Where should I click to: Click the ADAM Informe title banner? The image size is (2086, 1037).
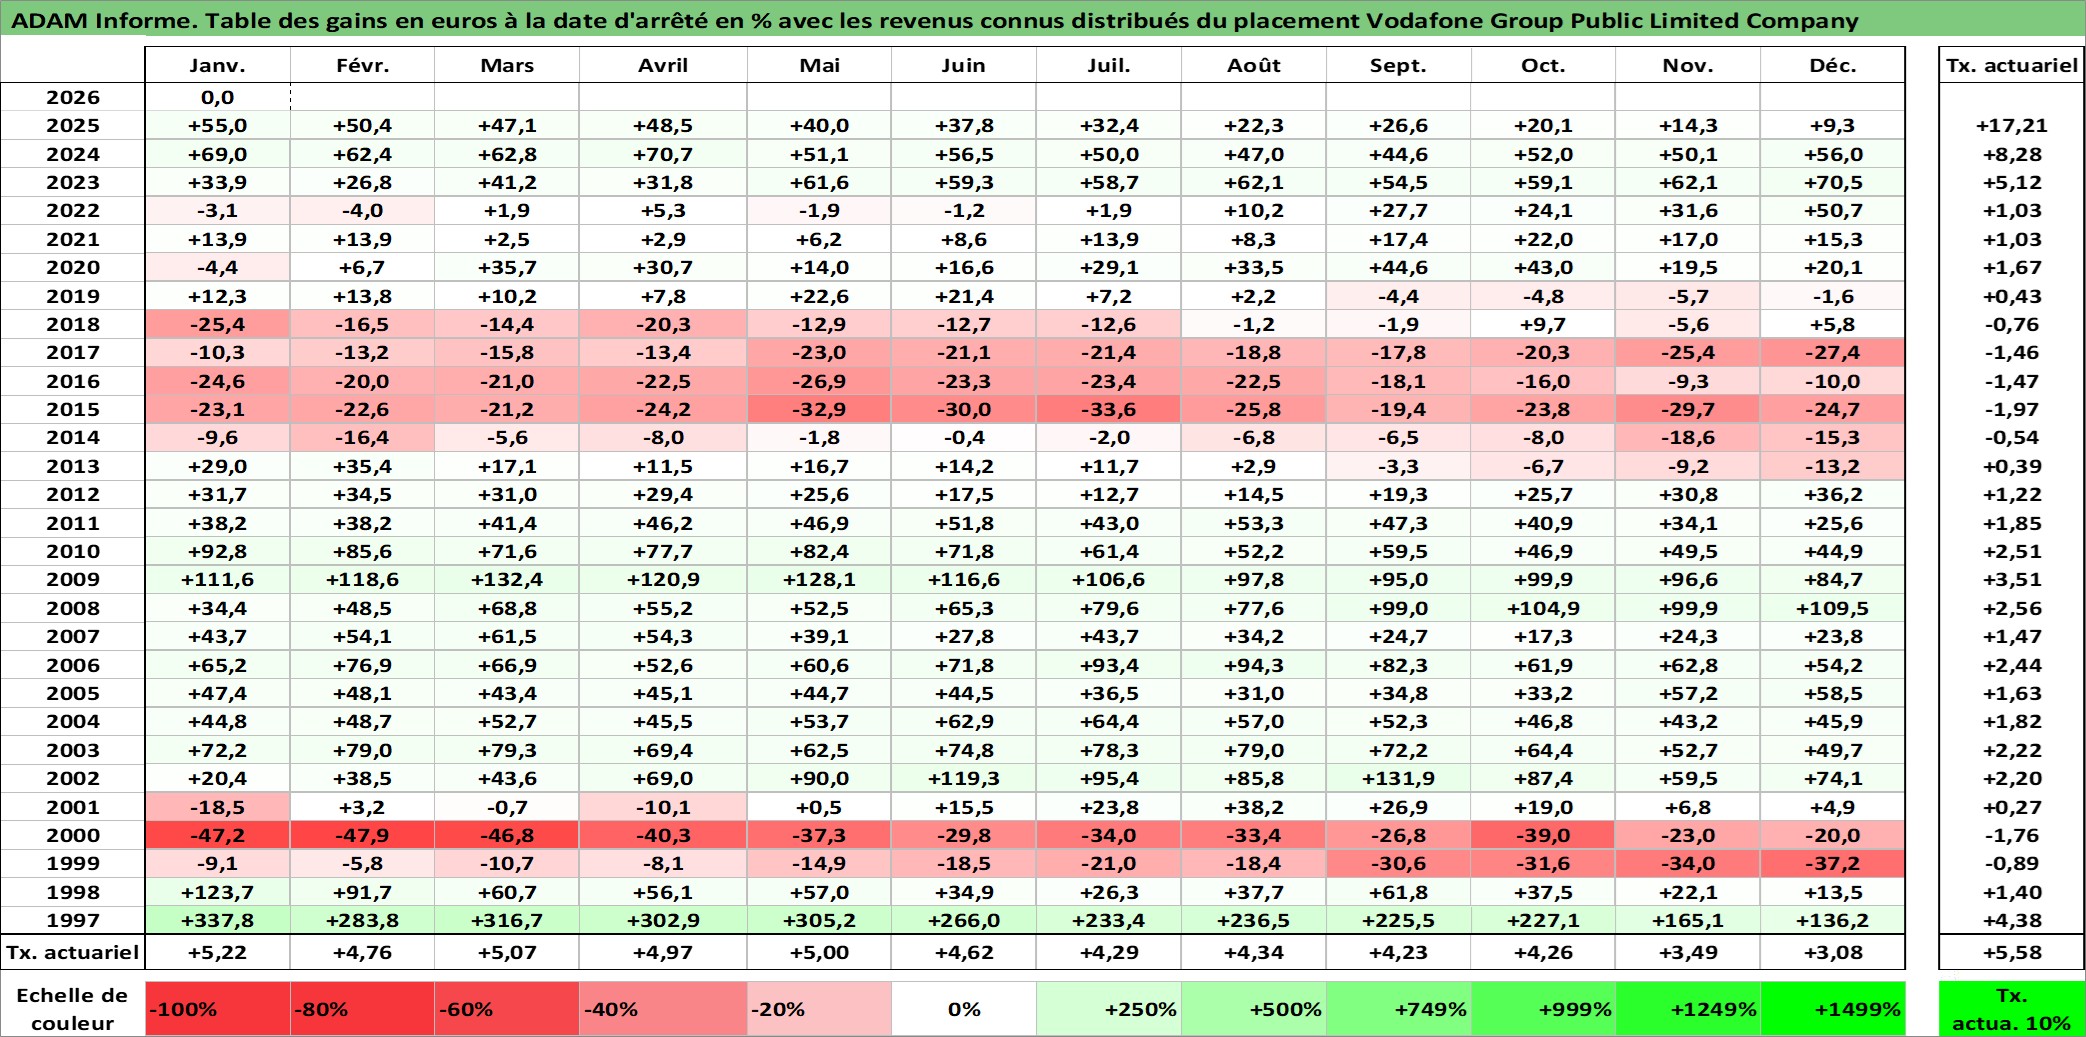pos(1043,20)
